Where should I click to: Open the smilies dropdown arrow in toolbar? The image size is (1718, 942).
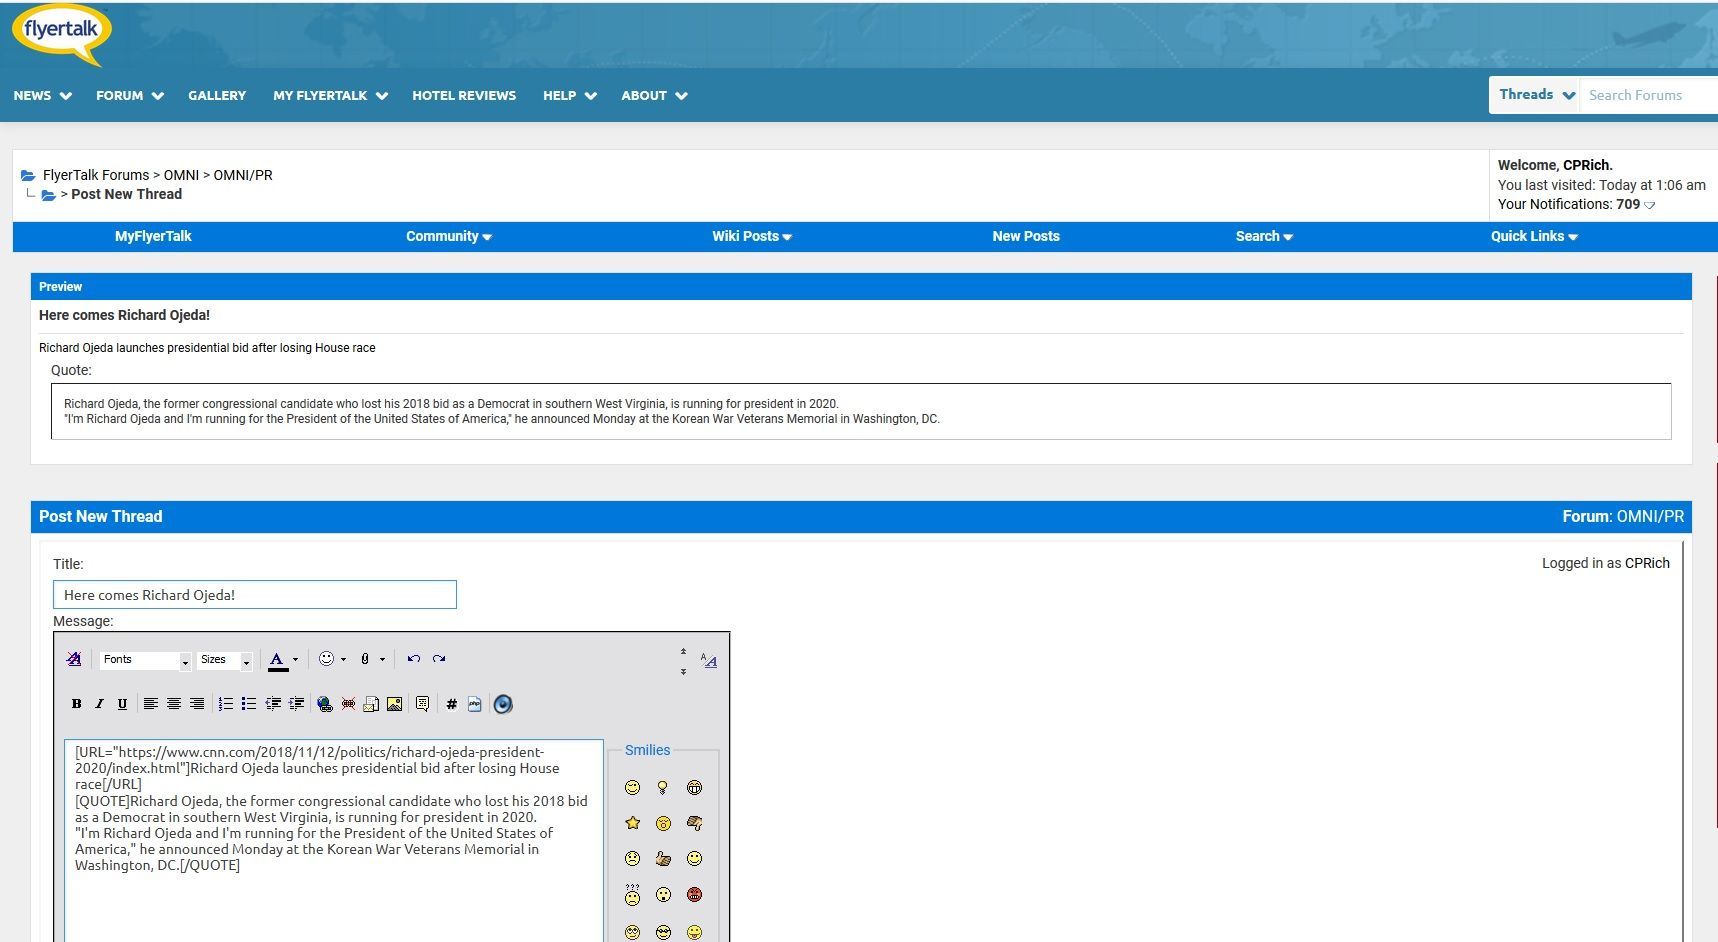pos(343,659)
